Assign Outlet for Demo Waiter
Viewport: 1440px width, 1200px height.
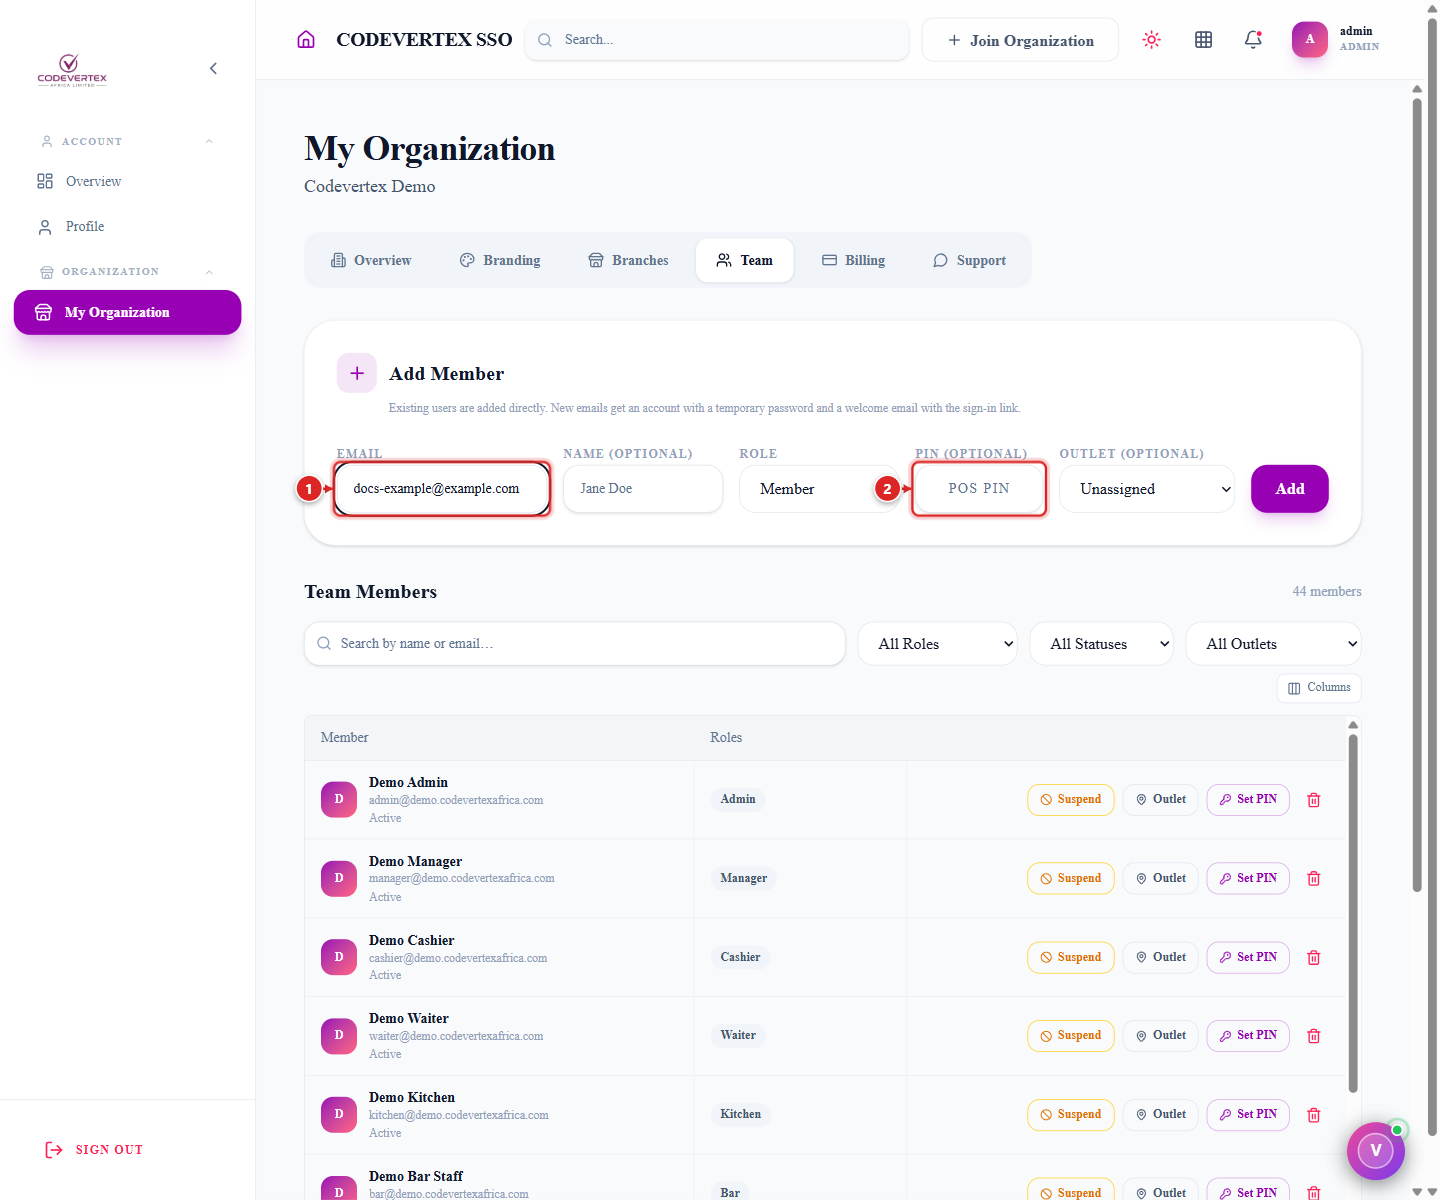(x=1160, y=1036)
